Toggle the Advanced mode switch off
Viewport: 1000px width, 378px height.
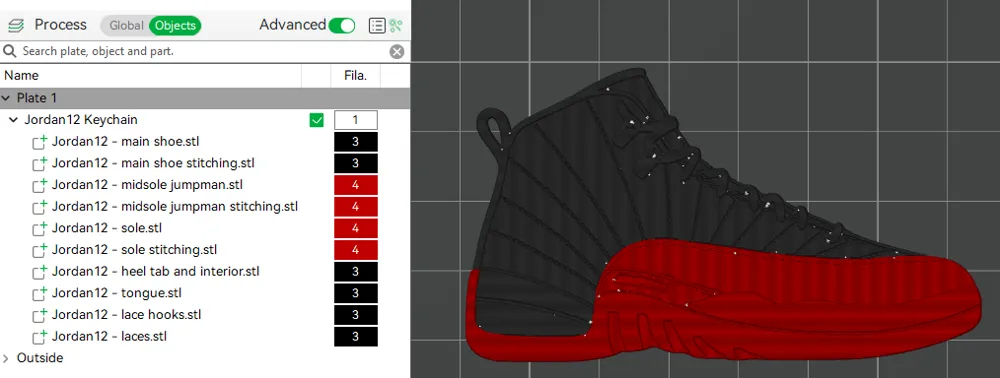tap(342, 25)
